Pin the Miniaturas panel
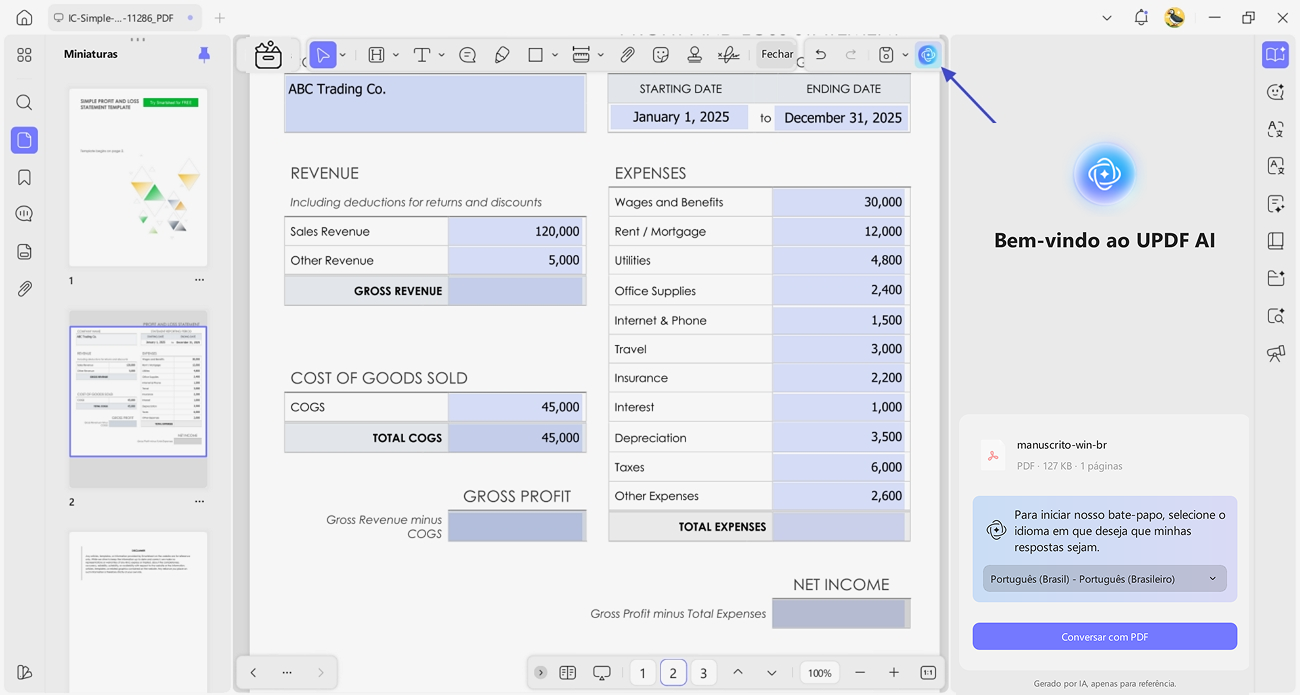Image resolution: width=1300 pixels, height=695 pixels. [204, 54]
